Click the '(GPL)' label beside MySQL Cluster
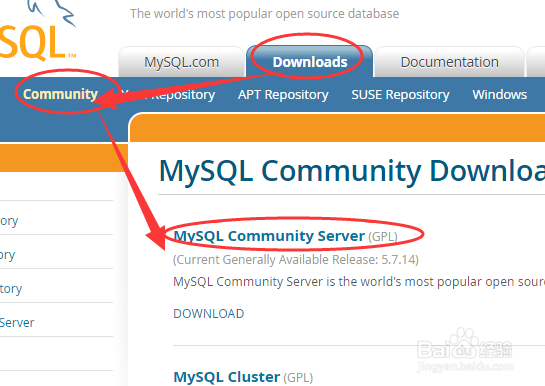 pyautogui.click(x=298, y=378)
